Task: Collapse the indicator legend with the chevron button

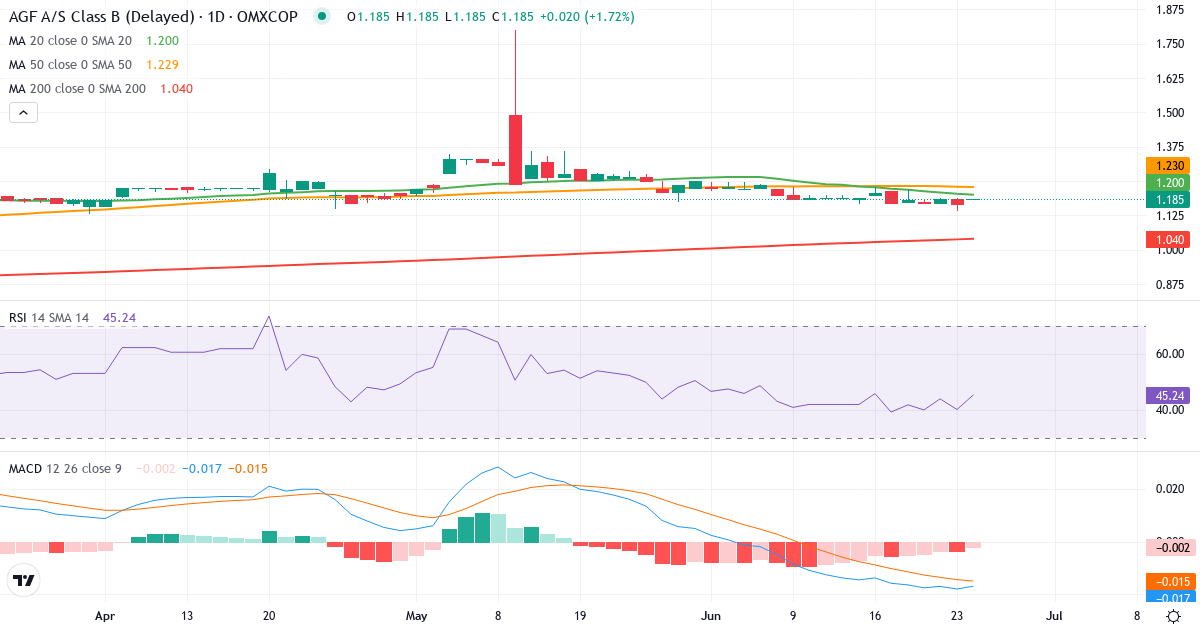Action: [x=23, y=113]
